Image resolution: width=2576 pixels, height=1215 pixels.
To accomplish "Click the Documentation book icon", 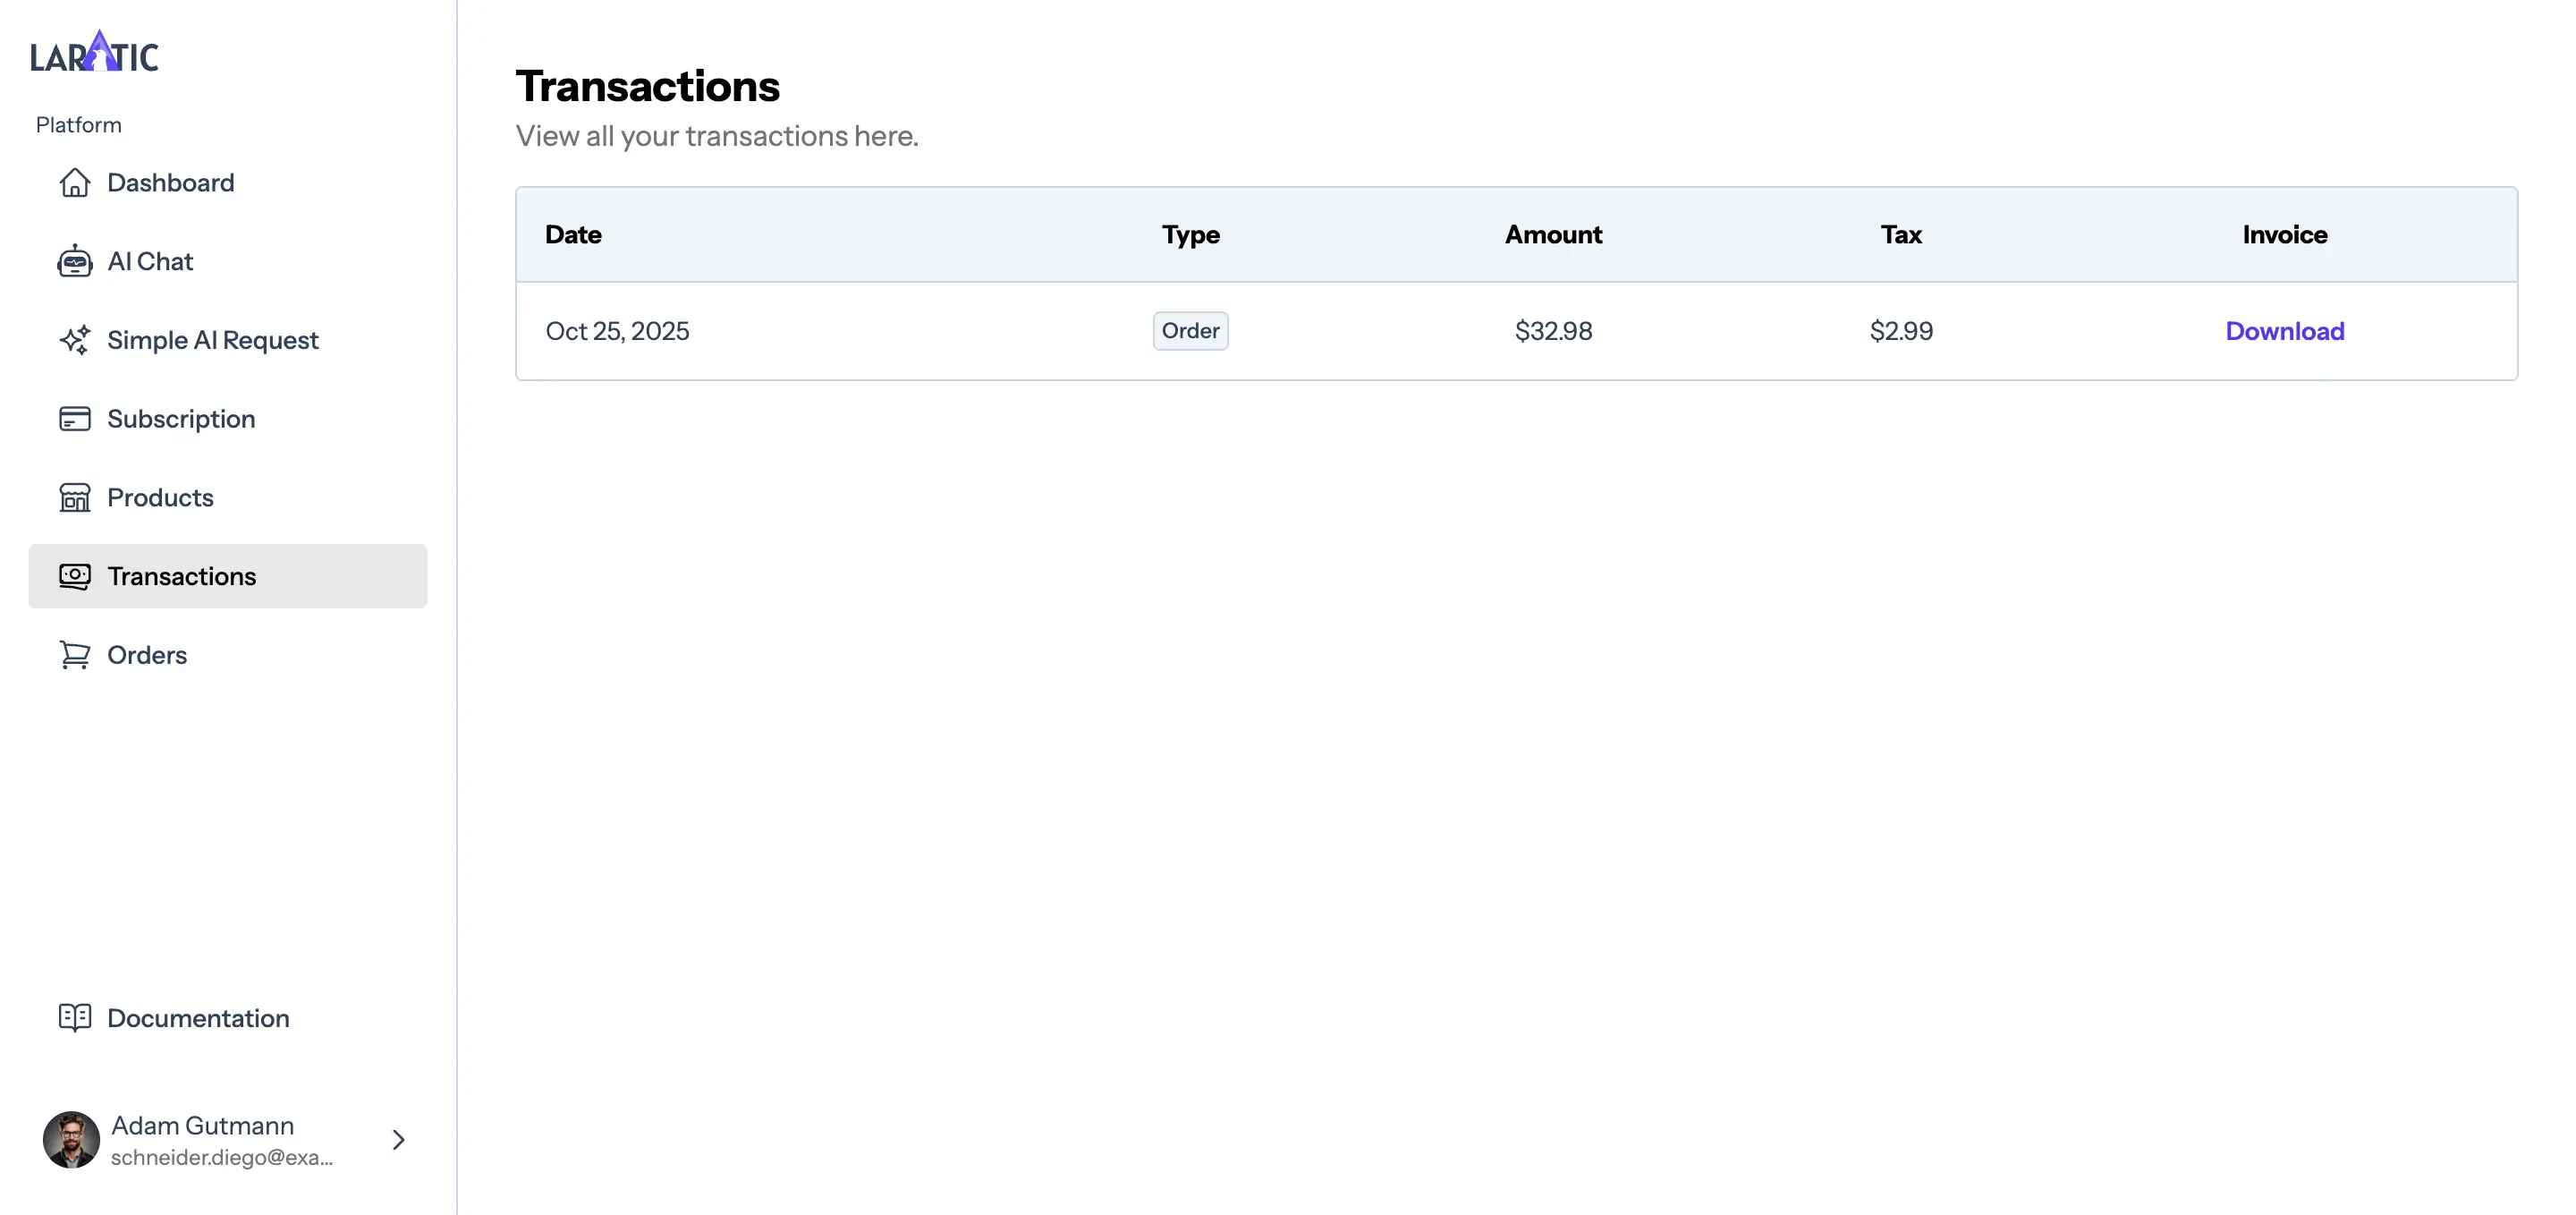I will tap(74, 1018).
